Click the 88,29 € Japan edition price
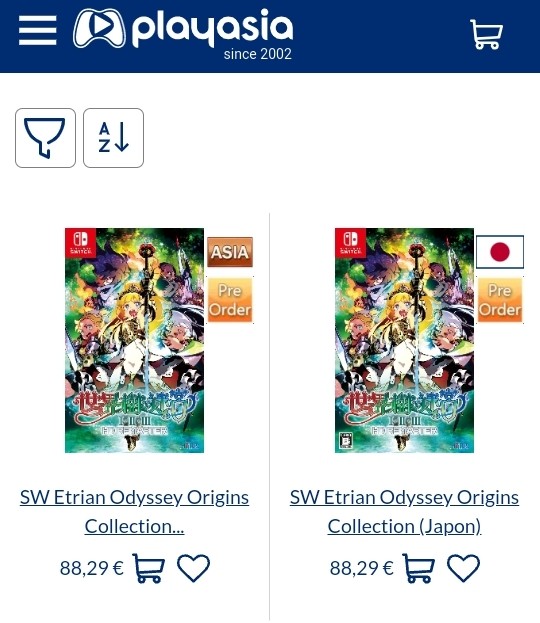Viewport: 540px width, 623px height. pyautogui.click(x=362, y=568)
